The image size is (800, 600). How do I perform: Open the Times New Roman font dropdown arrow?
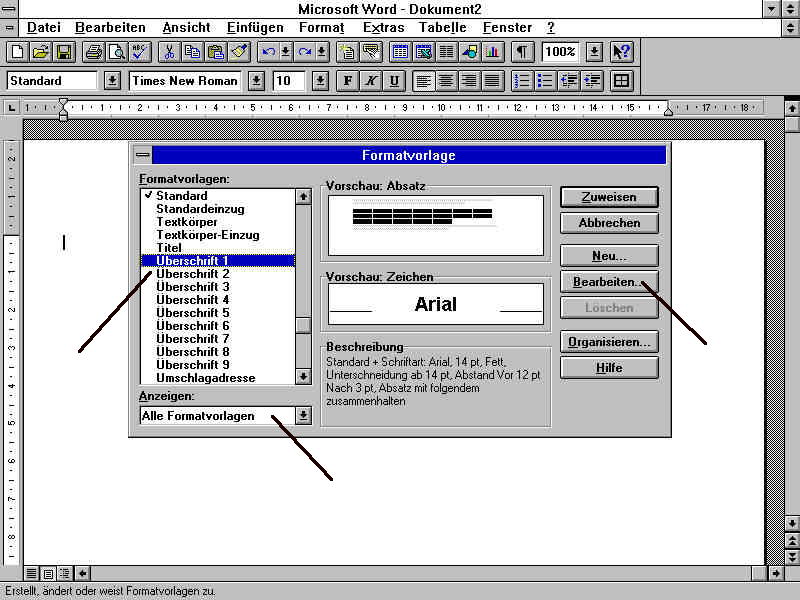(257, 81)
